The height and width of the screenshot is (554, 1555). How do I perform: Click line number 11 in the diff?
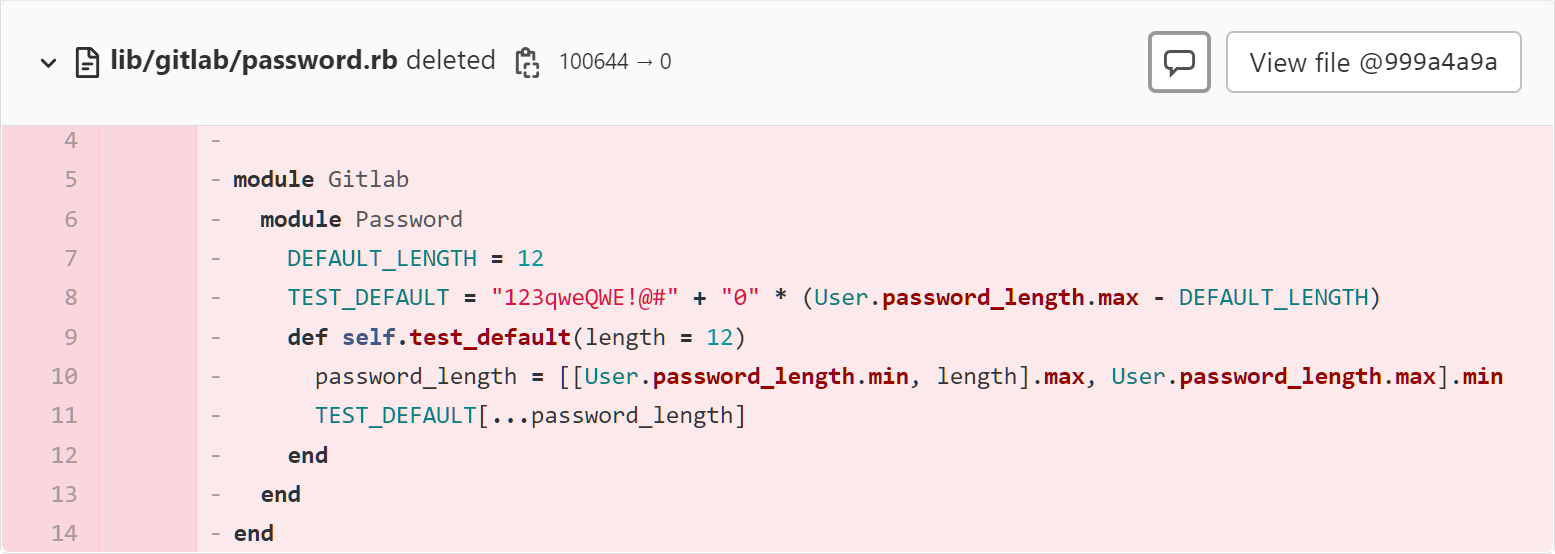[x=64, y=416]
